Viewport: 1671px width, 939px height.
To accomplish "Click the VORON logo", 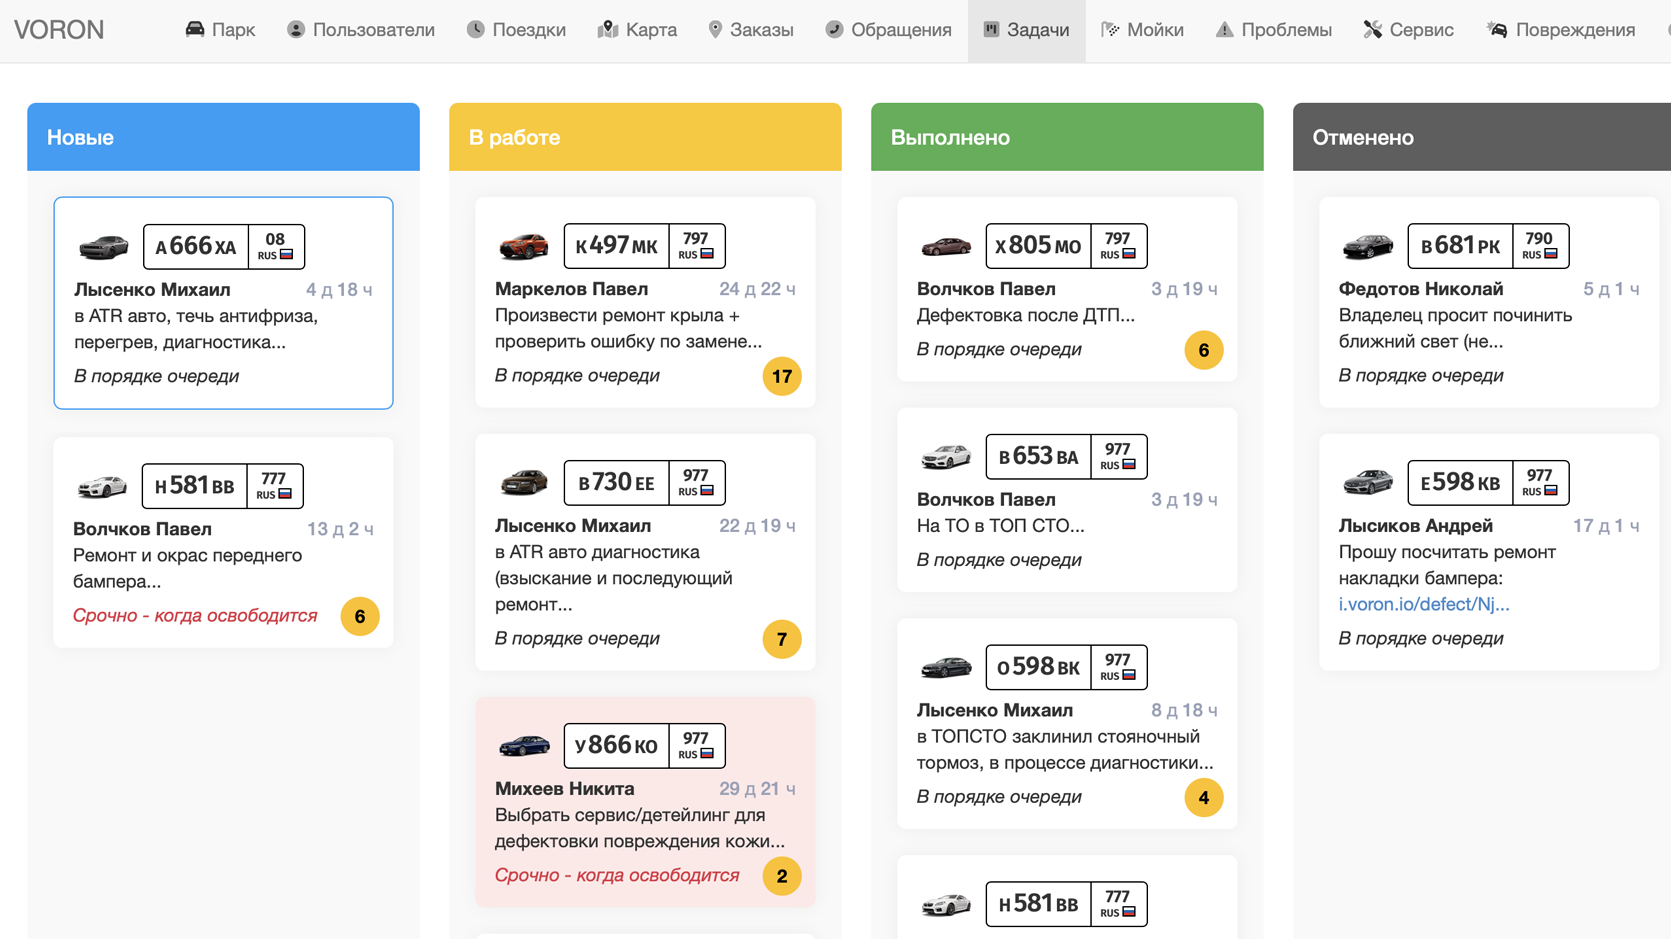I will 59,30.
